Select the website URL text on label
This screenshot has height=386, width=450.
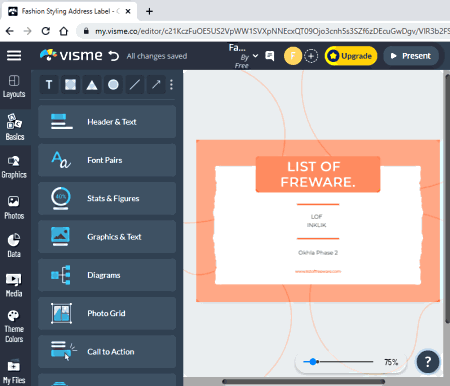tap(318, 271)
